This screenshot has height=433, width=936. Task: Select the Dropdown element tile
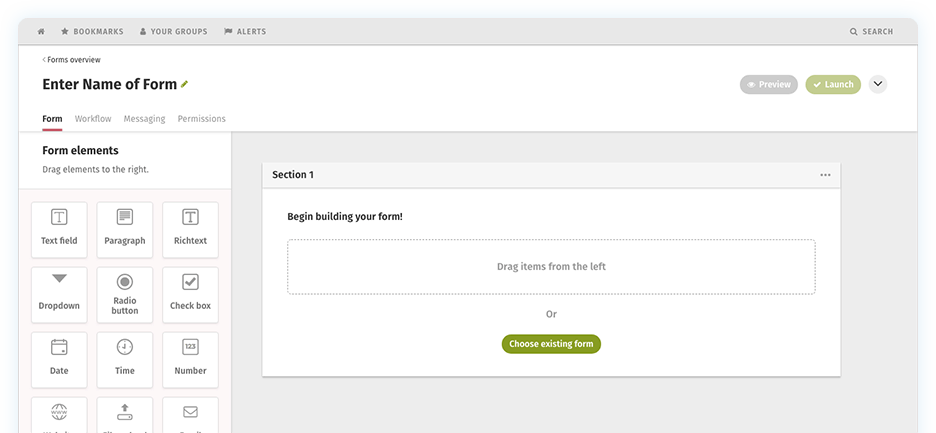(x=59, y=295)
